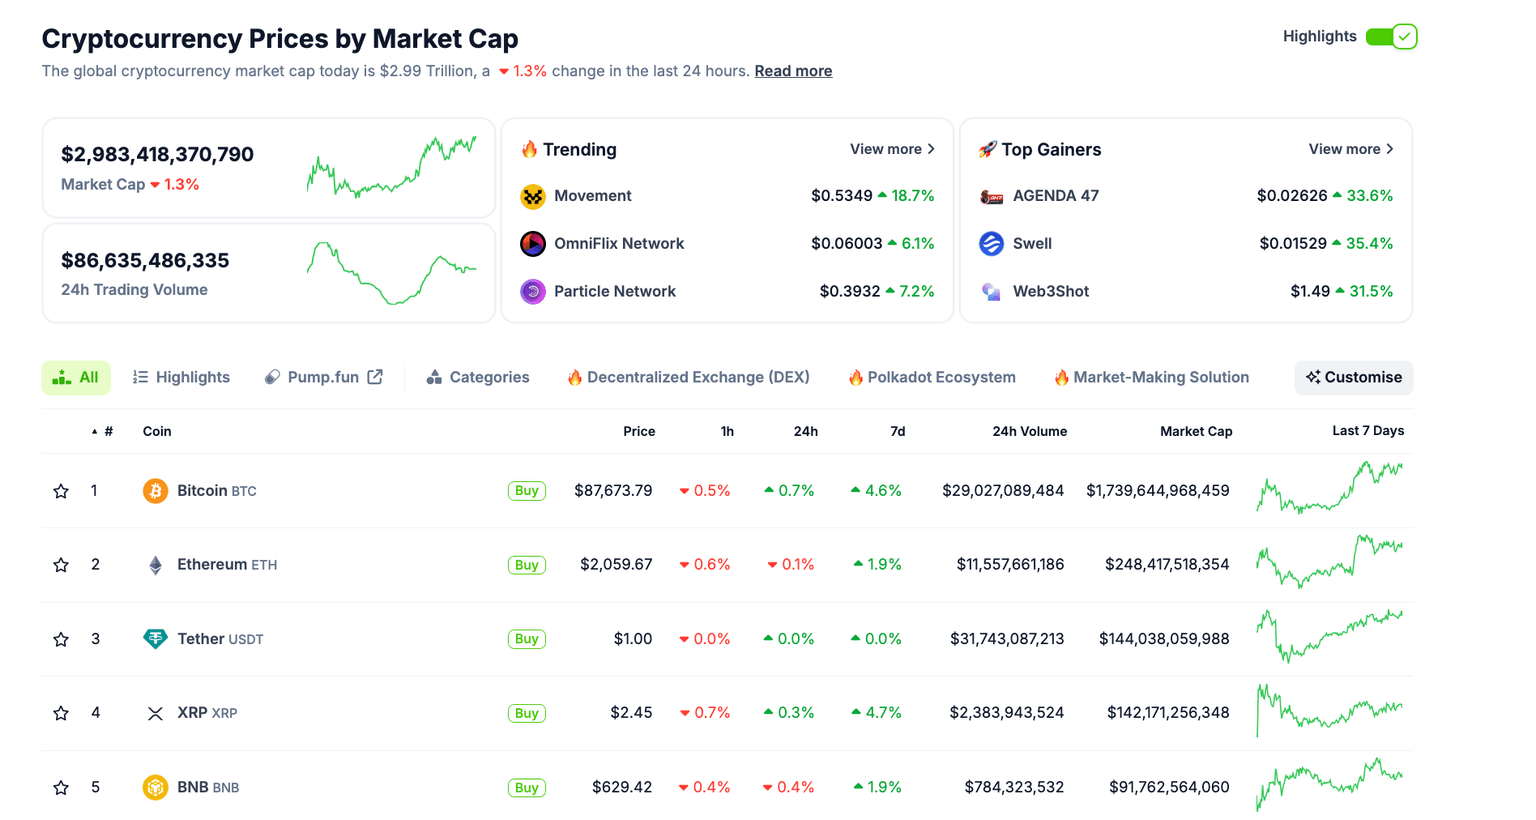The width and height of the screenshot is (1536, 820).
Task: Click the Tether USDT coin icon
Action: click(155, 638)
